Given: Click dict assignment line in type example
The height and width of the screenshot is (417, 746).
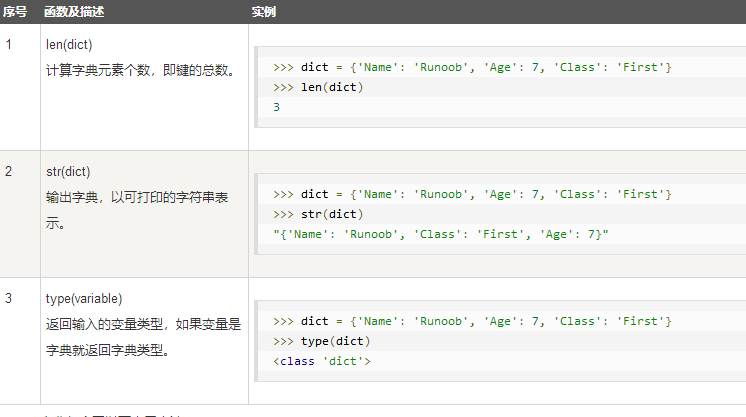Looking at the screenshot, I should [472, 321].
